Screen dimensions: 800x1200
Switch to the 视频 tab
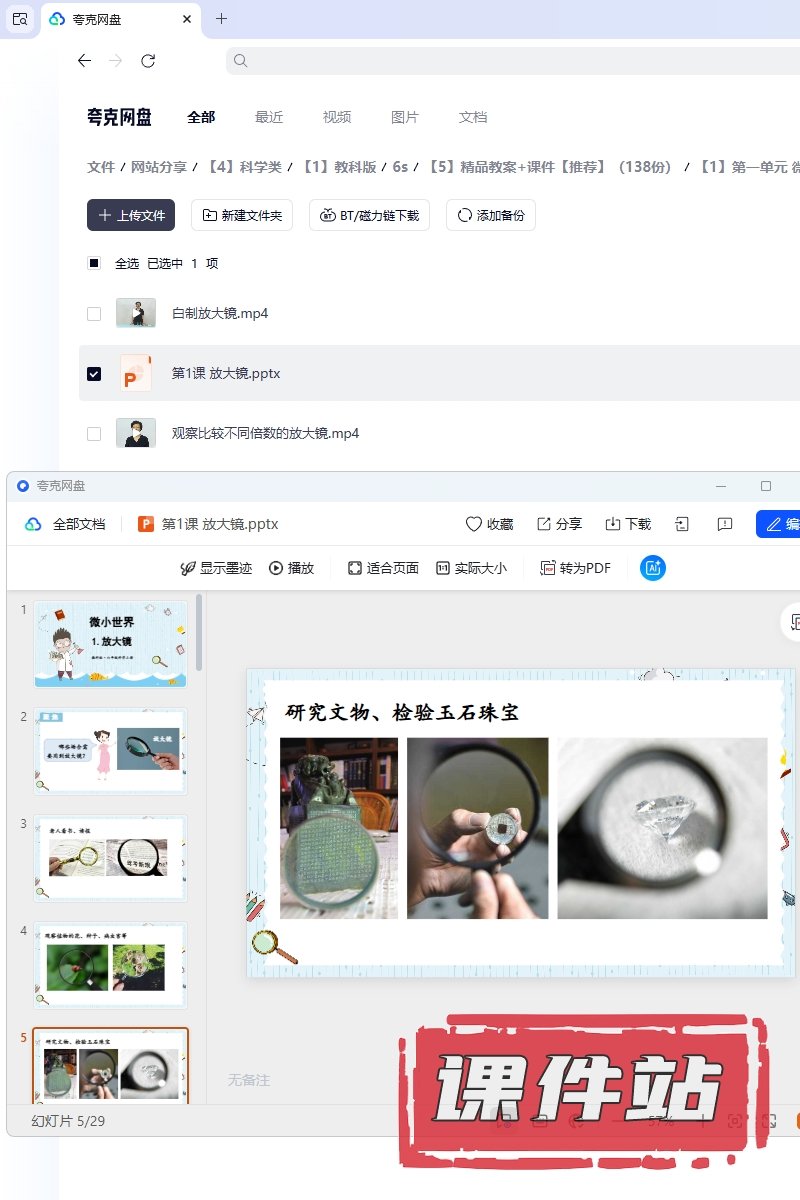click(x=337, y=117)
